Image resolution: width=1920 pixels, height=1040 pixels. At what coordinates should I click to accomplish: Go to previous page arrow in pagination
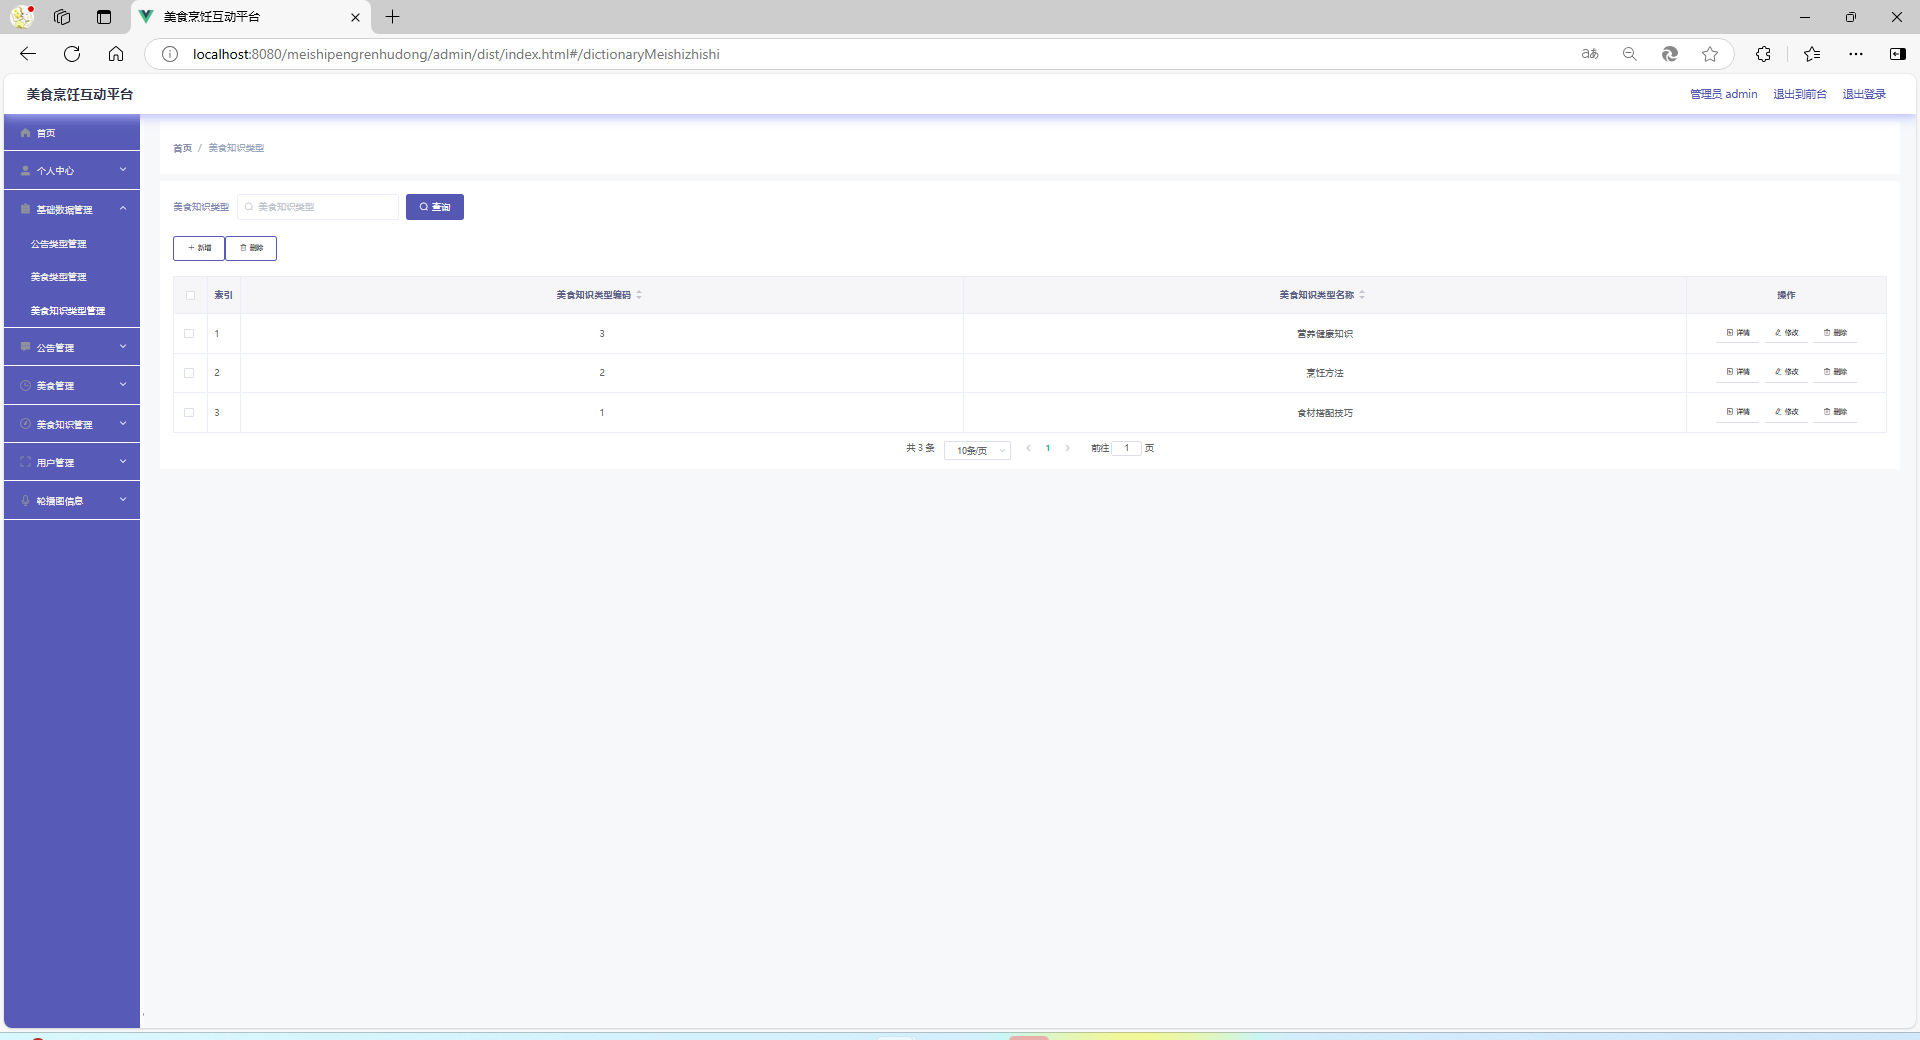[x=1028, y=448]
